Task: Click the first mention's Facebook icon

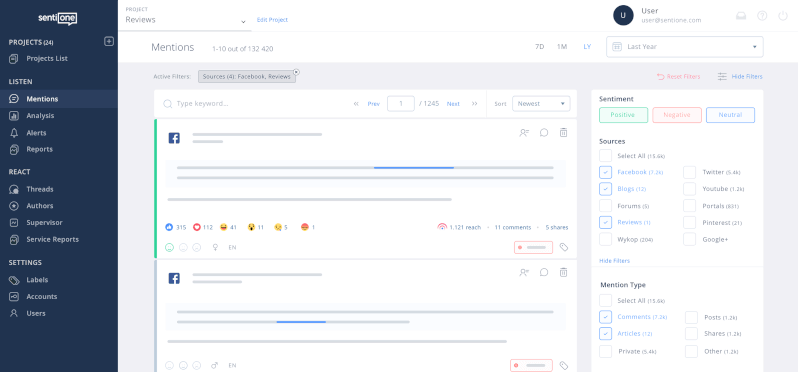Action: coord(174,138)
